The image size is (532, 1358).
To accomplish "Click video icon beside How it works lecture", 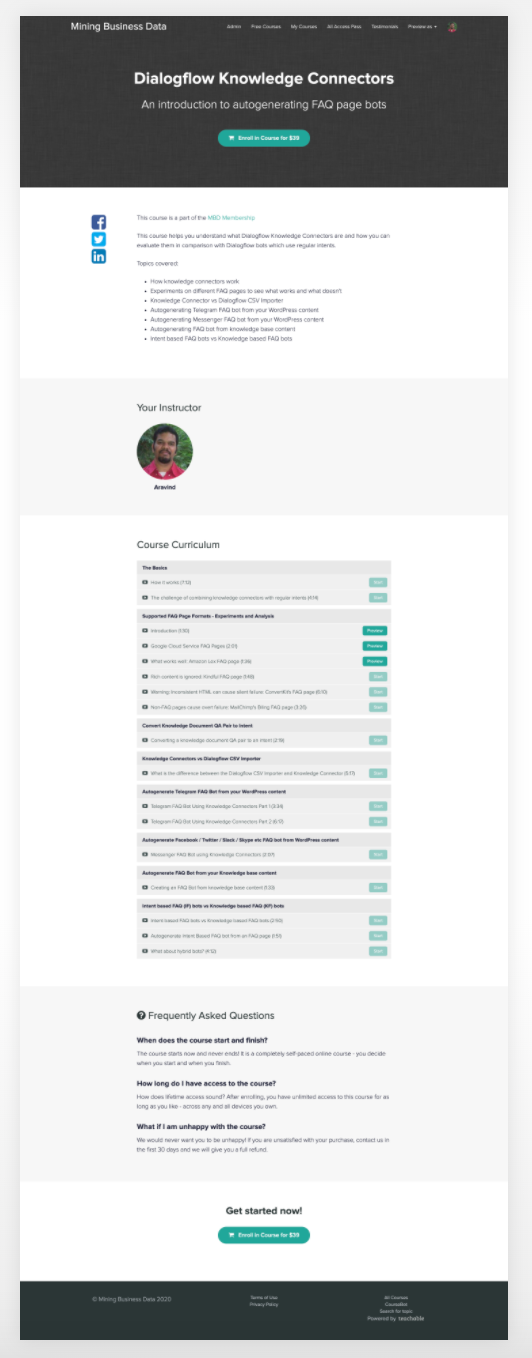I will pyautogui.click(x=145, y=582).
